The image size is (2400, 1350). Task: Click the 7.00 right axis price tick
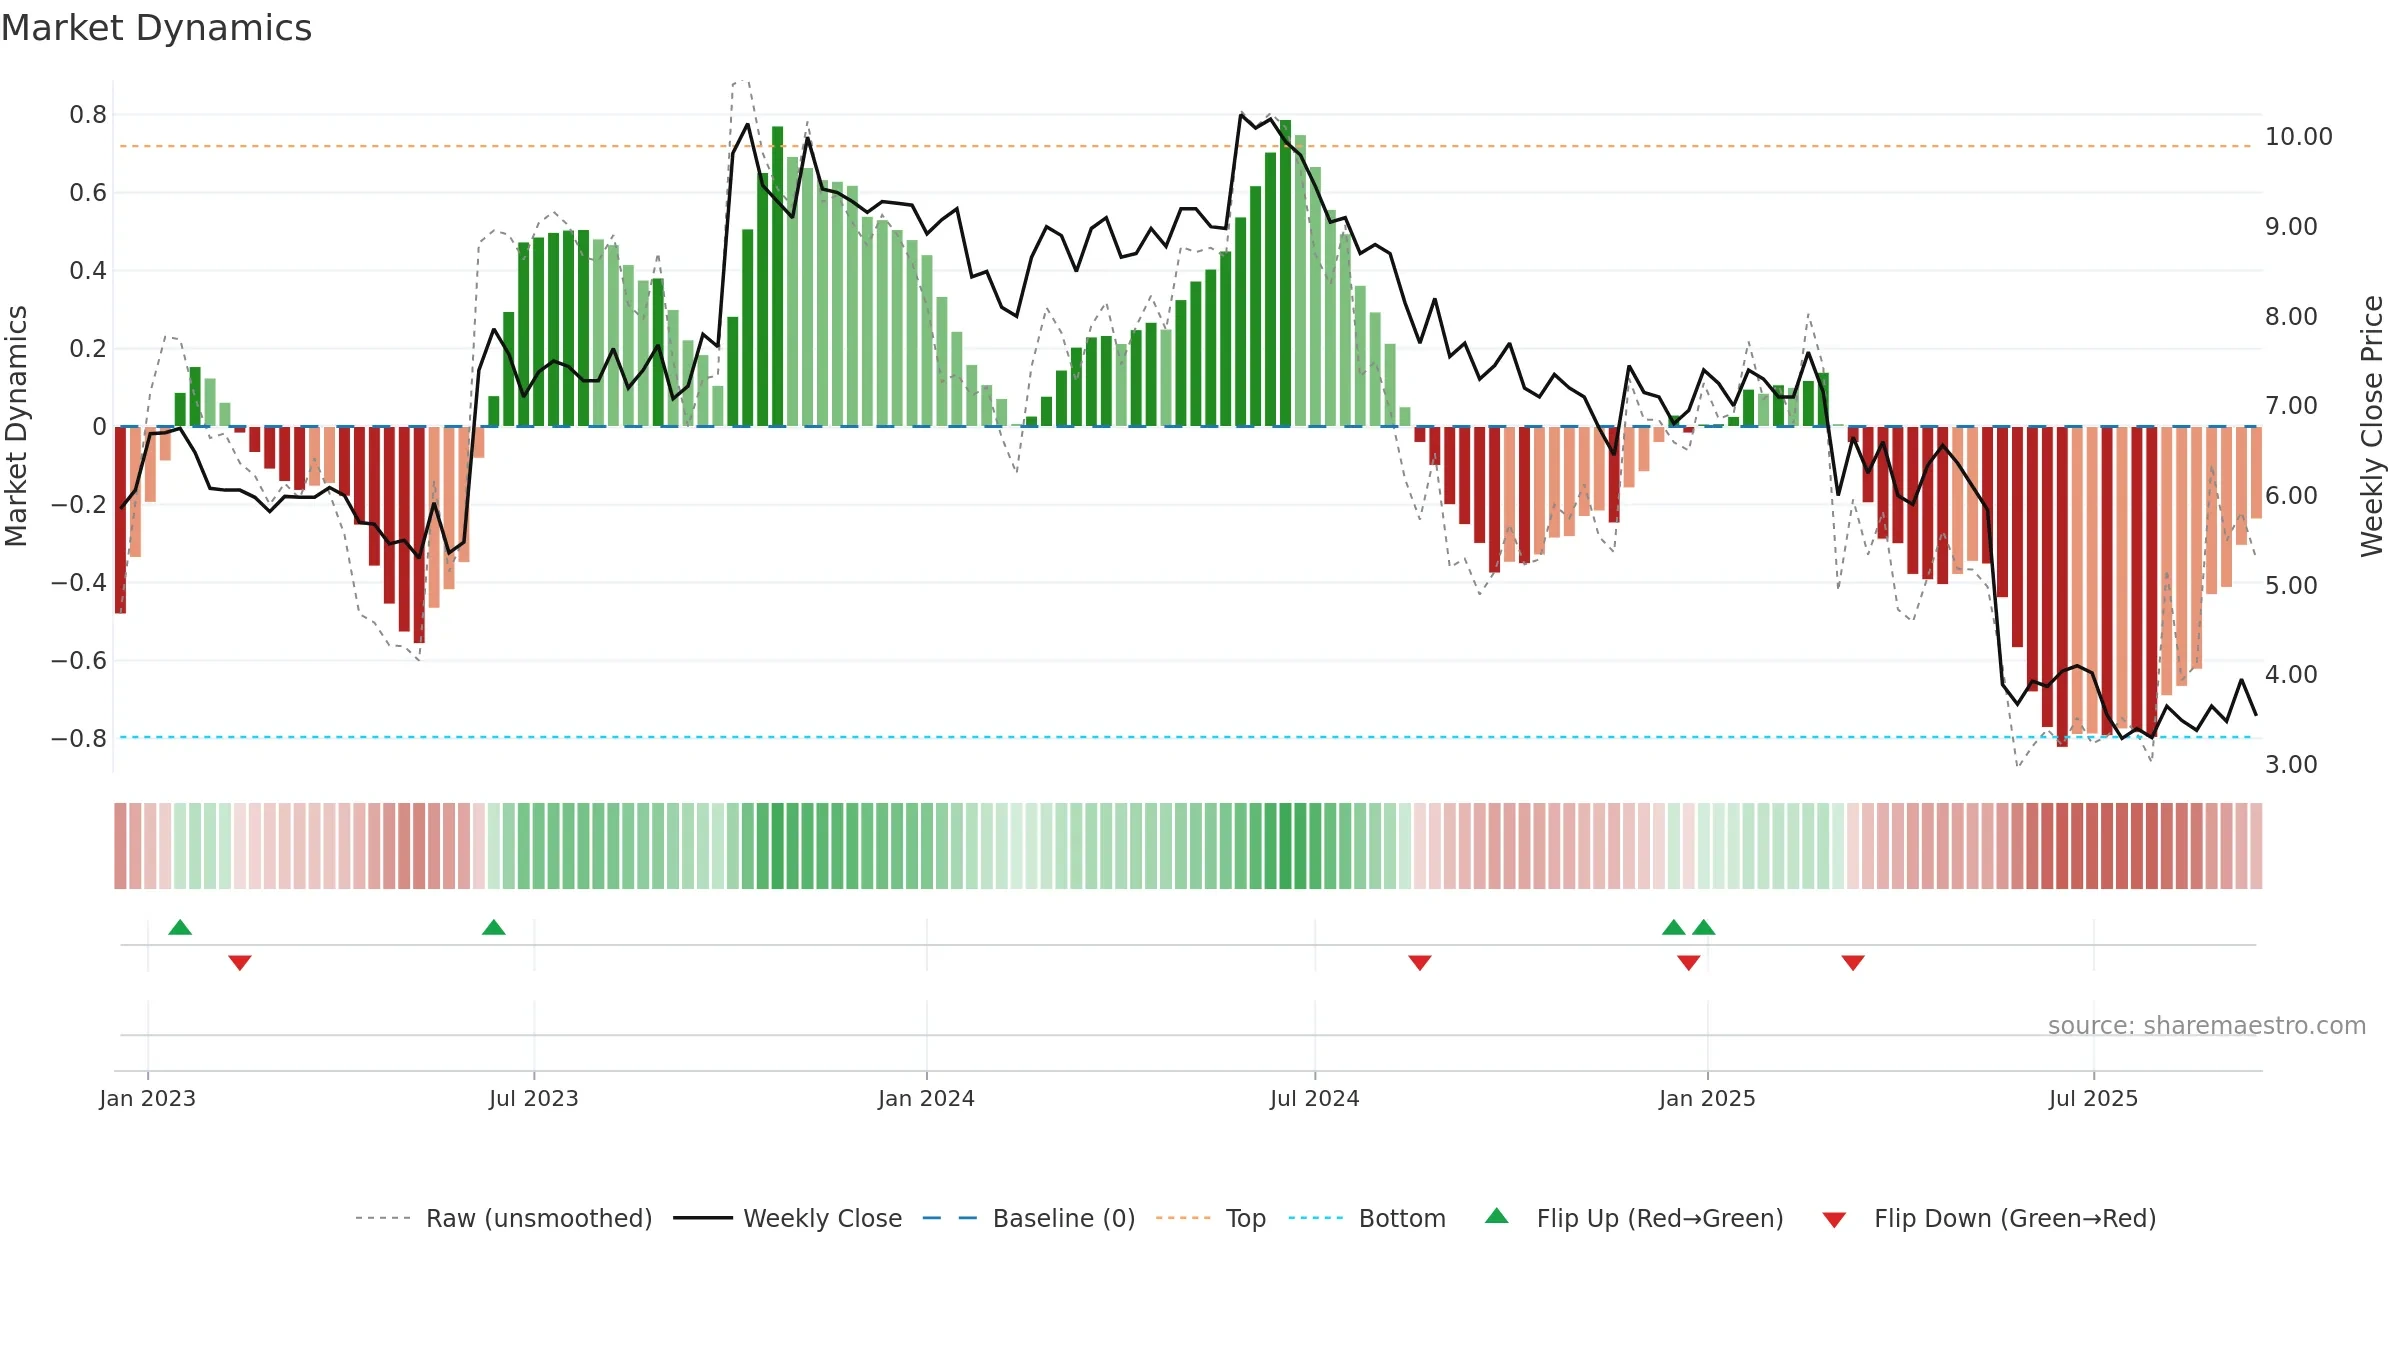point(2291,406)
